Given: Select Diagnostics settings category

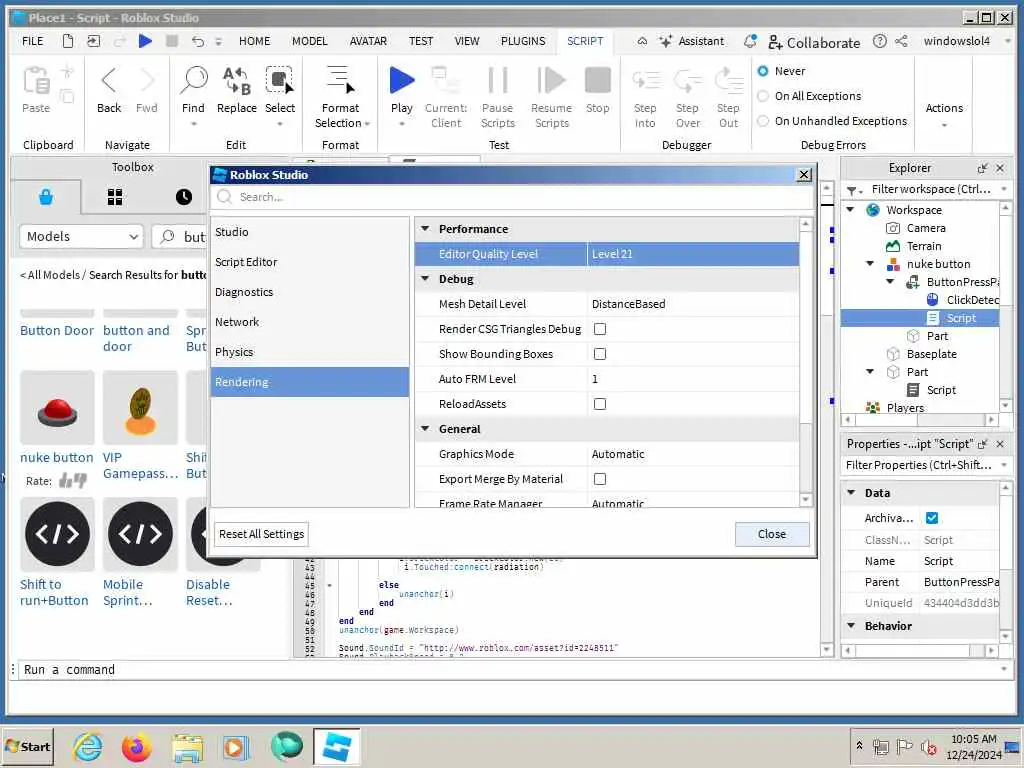Looking at the screenshot, I should point(310,292).
